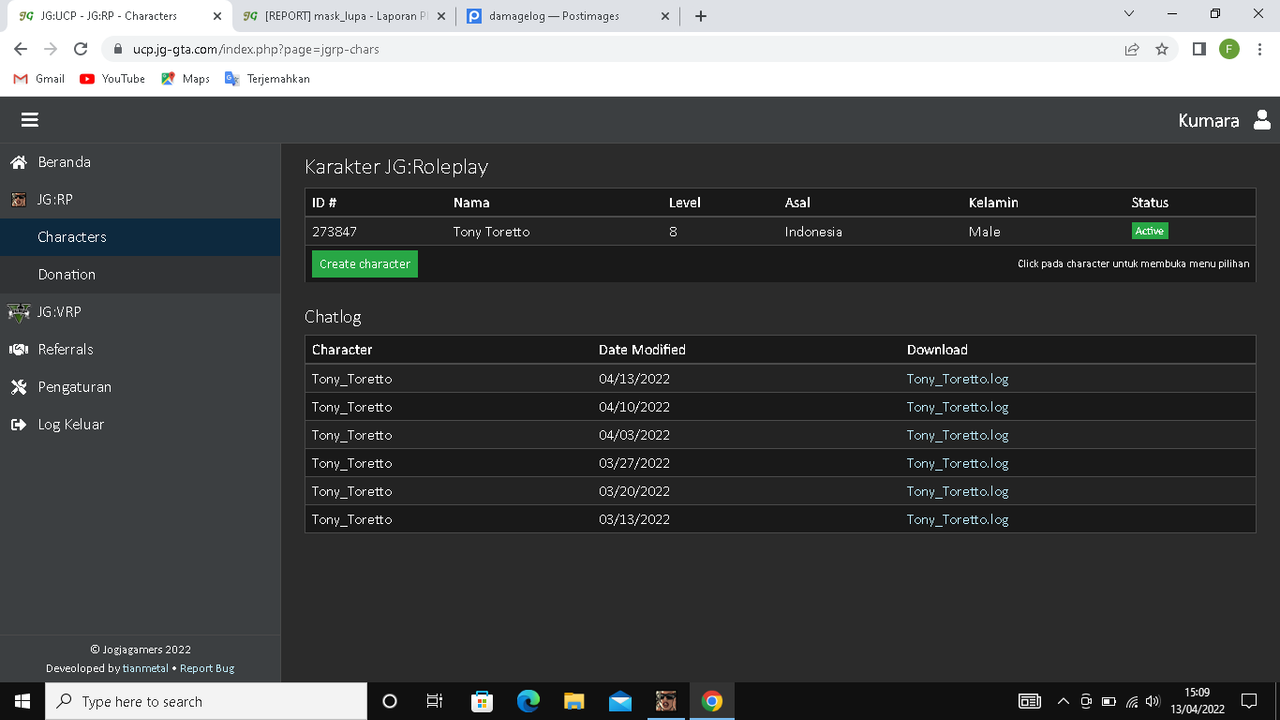Click the Kumara user profile icon
The height and width of the screenshot is (720, 1280).
(1260, 120)
